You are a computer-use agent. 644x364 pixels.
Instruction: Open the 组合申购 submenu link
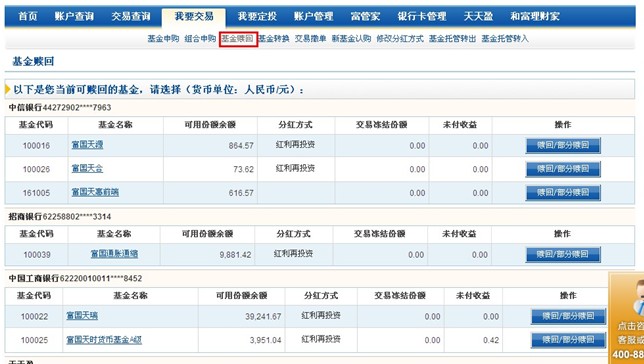click(x=200, y=39)
